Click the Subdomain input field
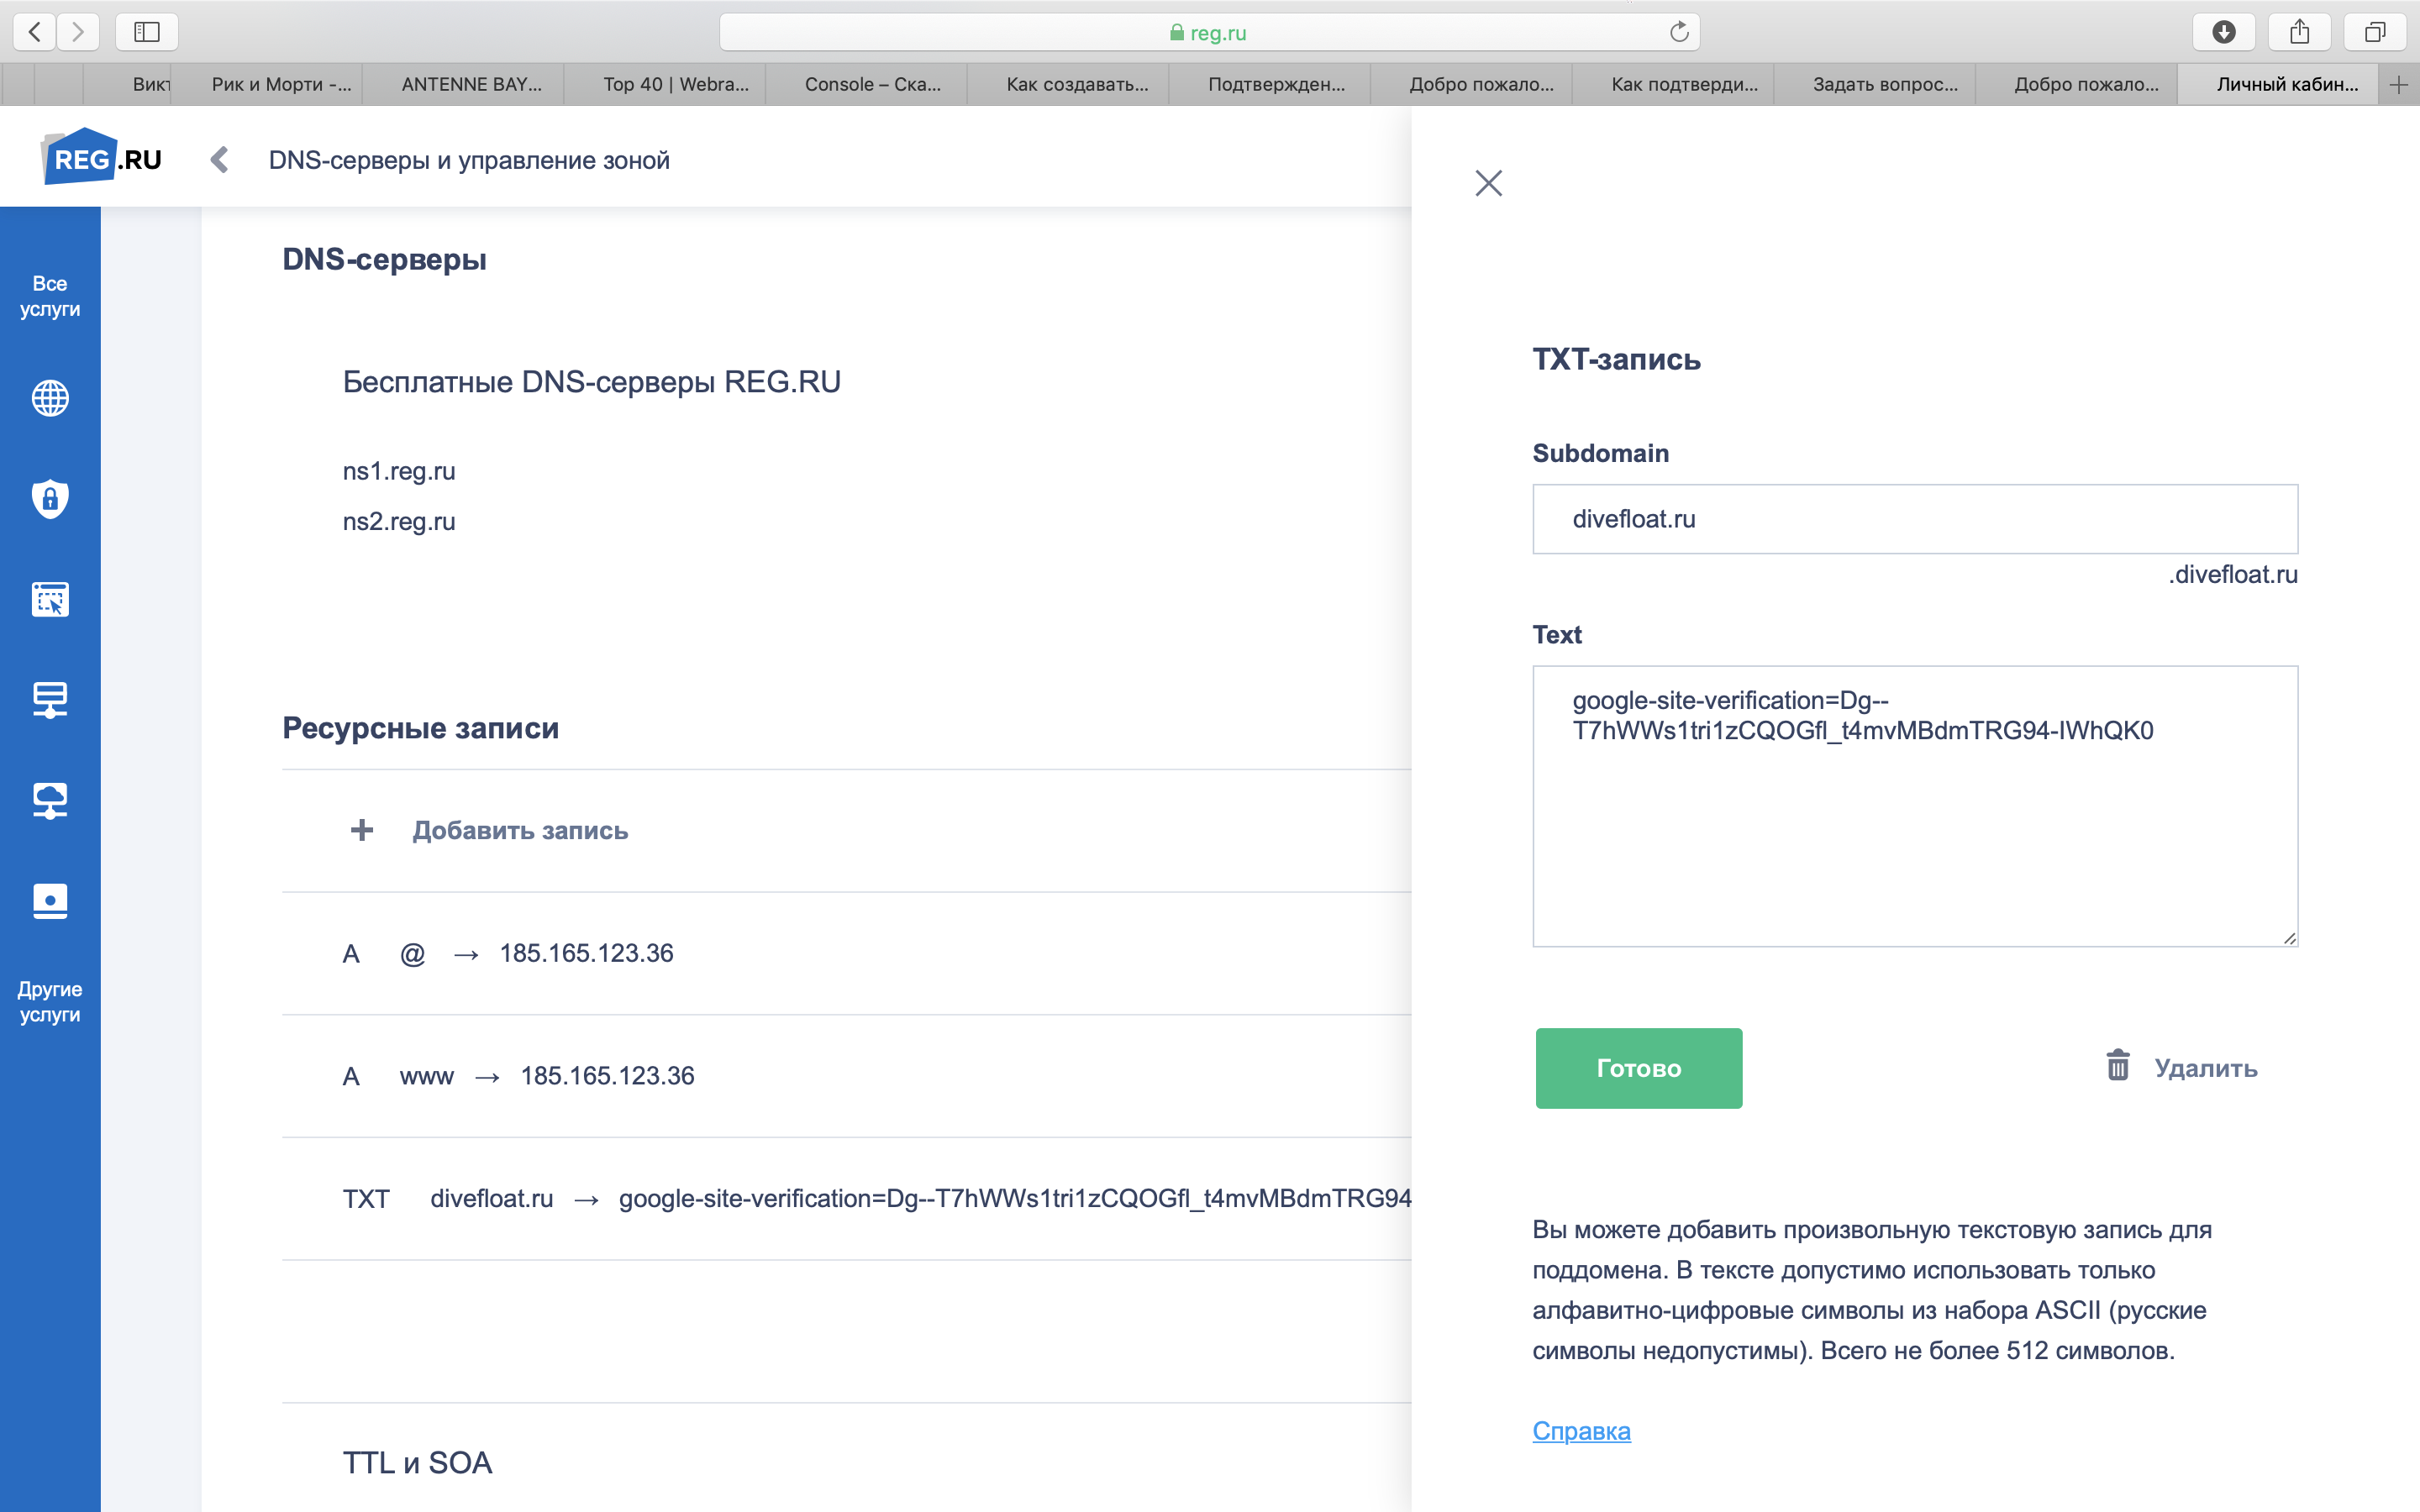 point(1914,519)
